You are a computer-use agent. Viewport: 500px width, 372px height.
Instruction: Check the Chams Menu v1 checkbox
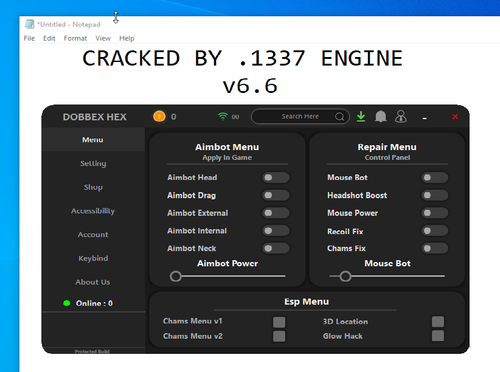coord(279,322)
